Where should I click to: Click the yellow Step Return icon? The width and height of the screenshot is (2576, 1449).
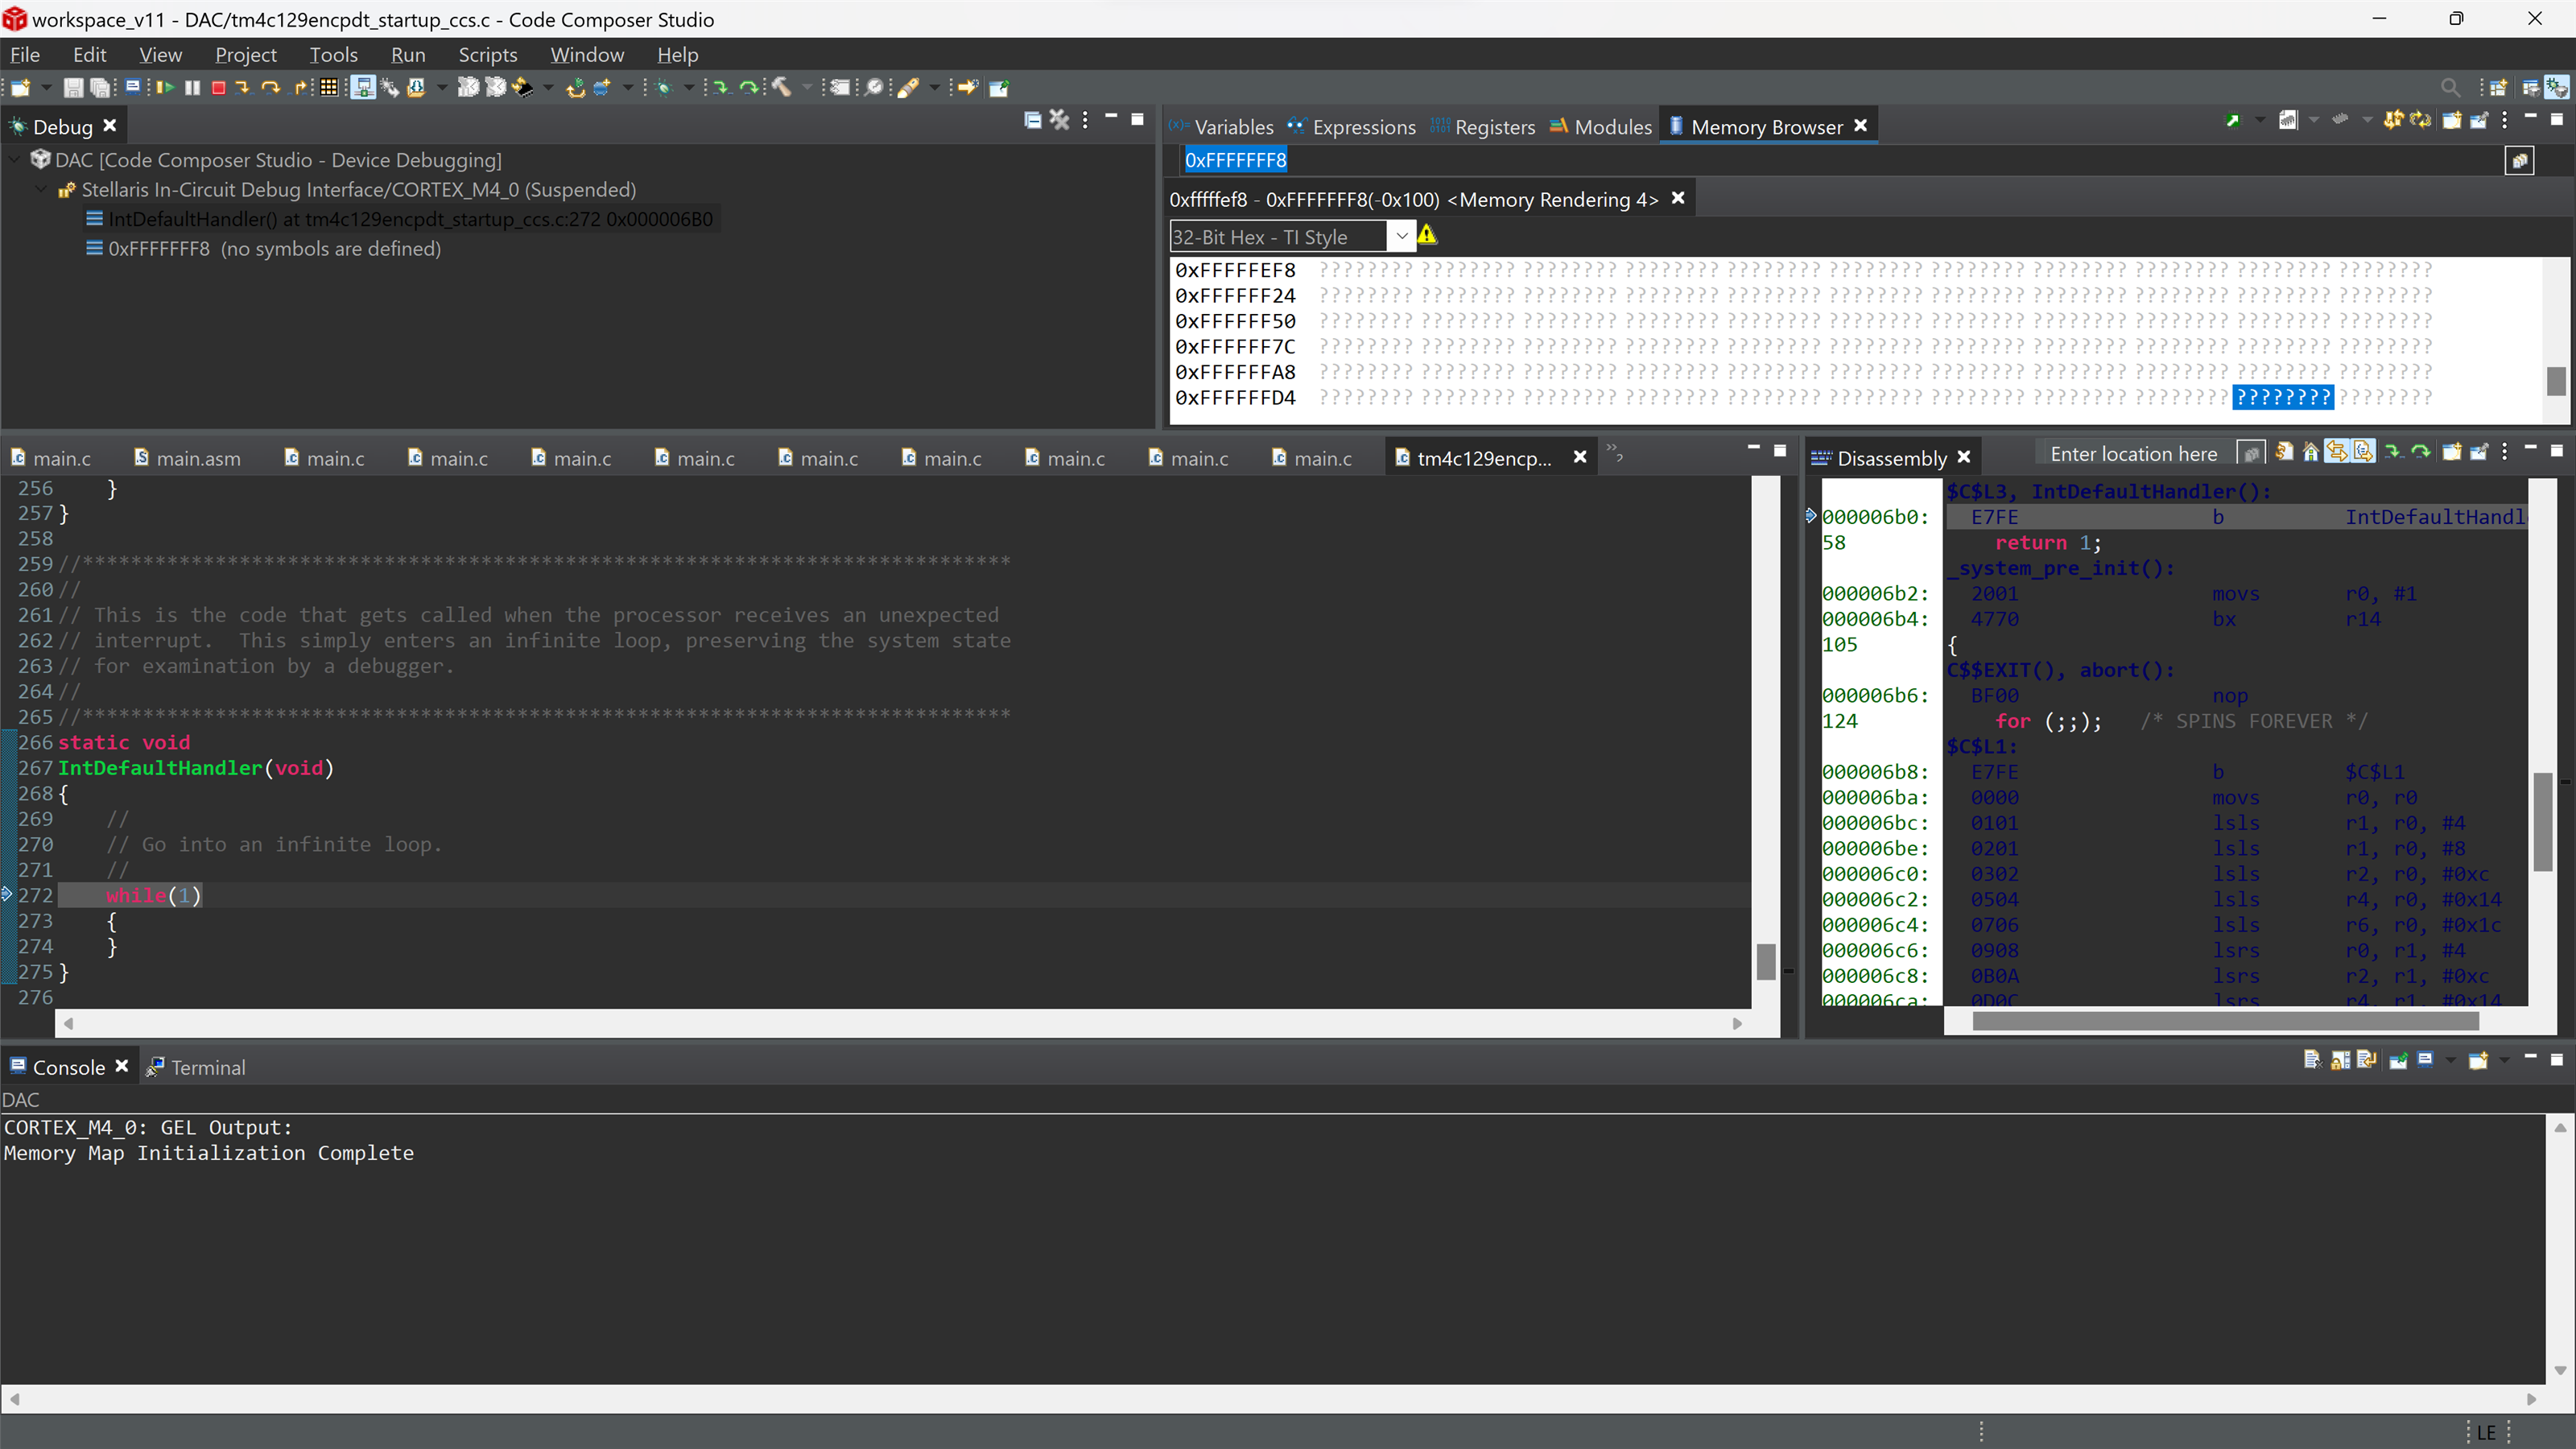(x=299, y=88)
